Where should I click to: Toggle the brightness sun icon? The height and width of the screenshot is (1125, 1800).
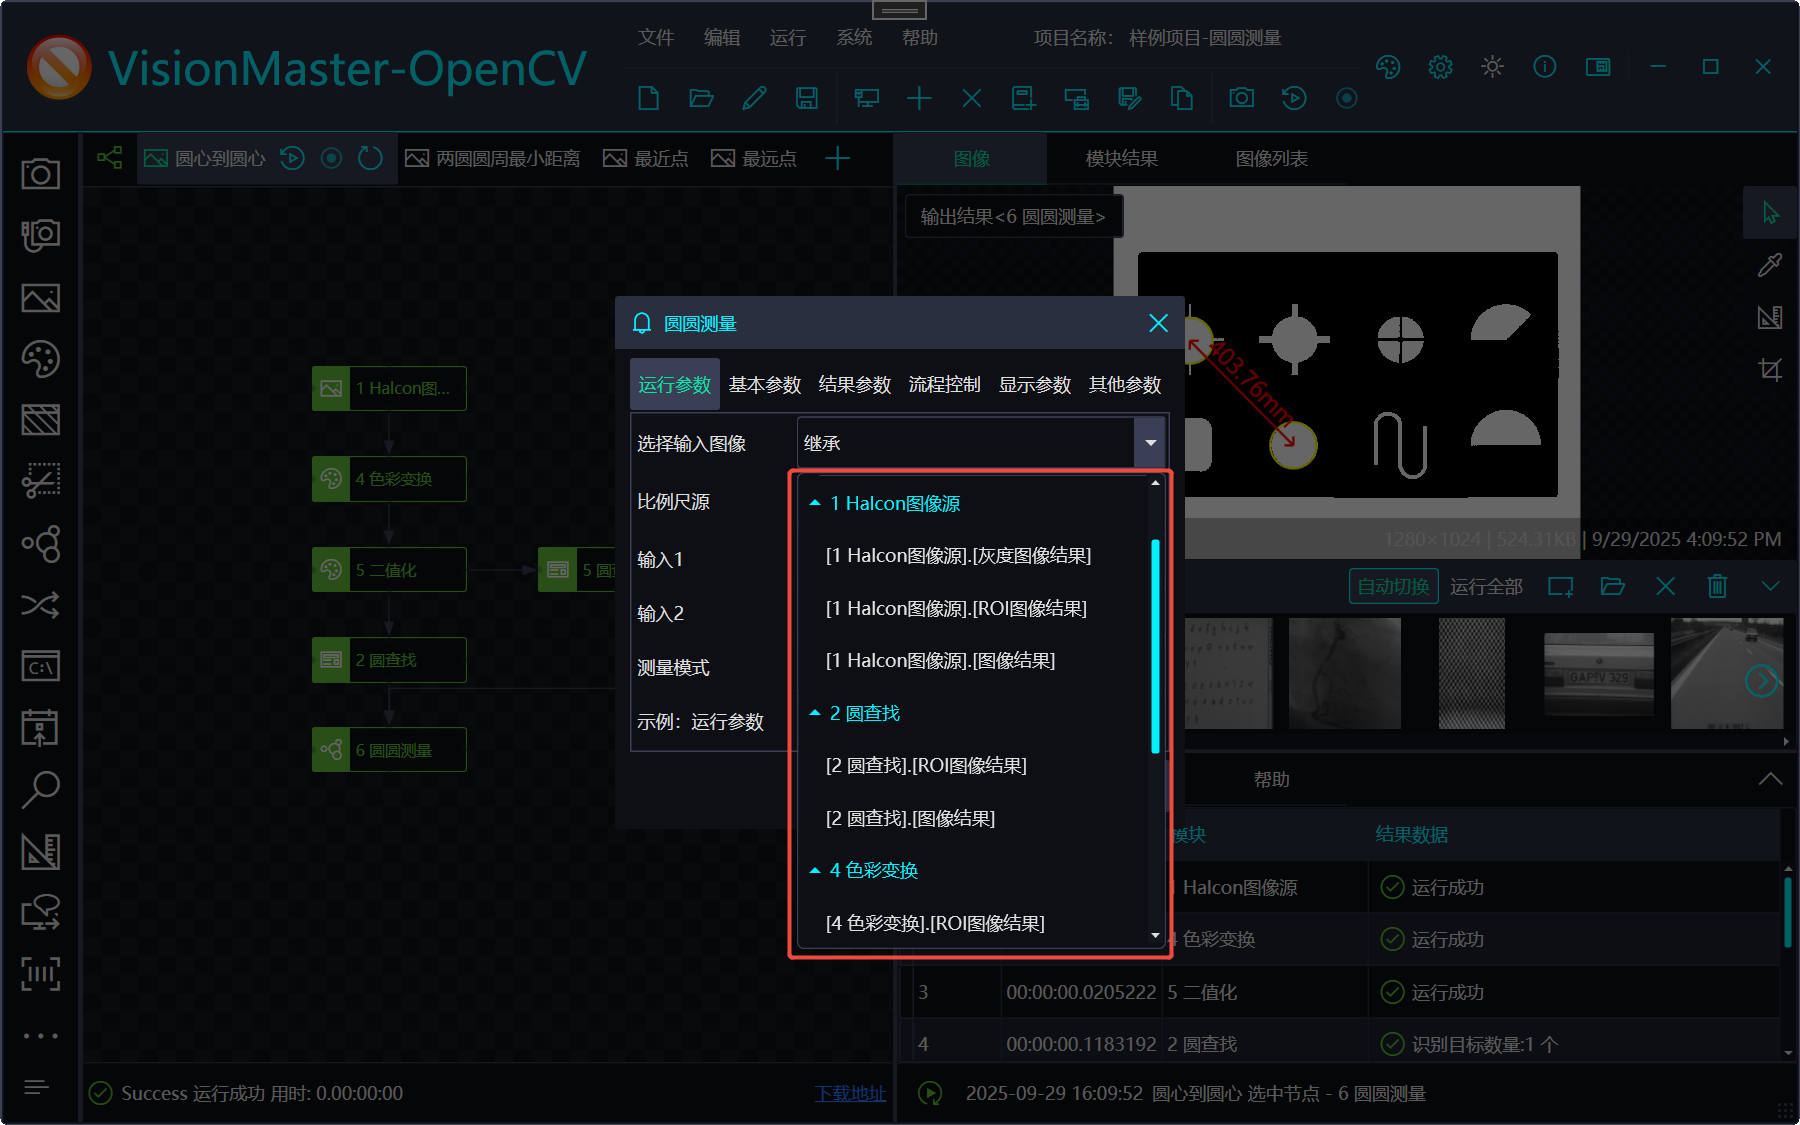[1493, 67]
